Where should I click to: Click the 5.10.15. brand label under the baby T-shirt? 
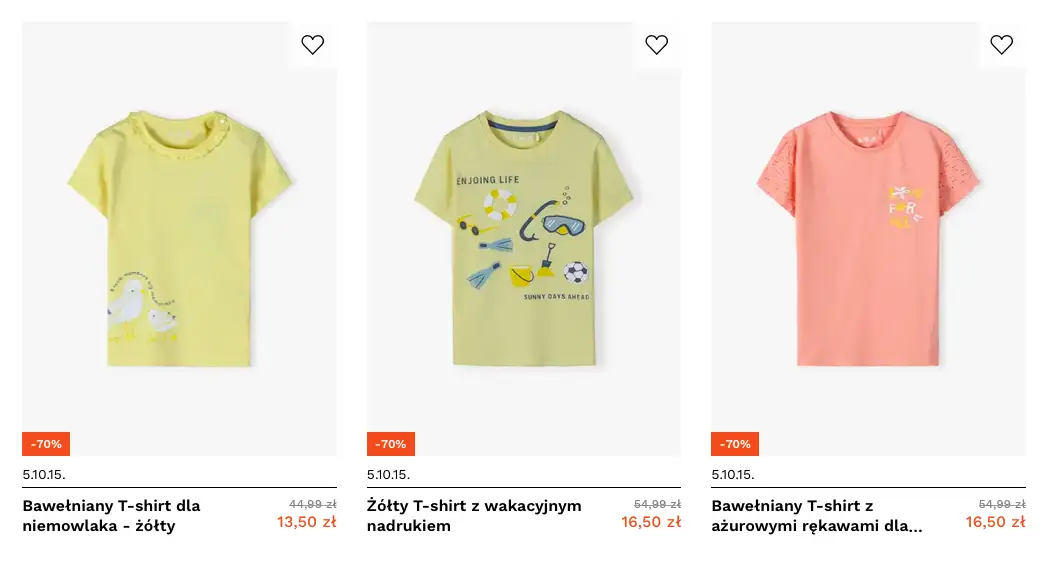click(44, 474)
